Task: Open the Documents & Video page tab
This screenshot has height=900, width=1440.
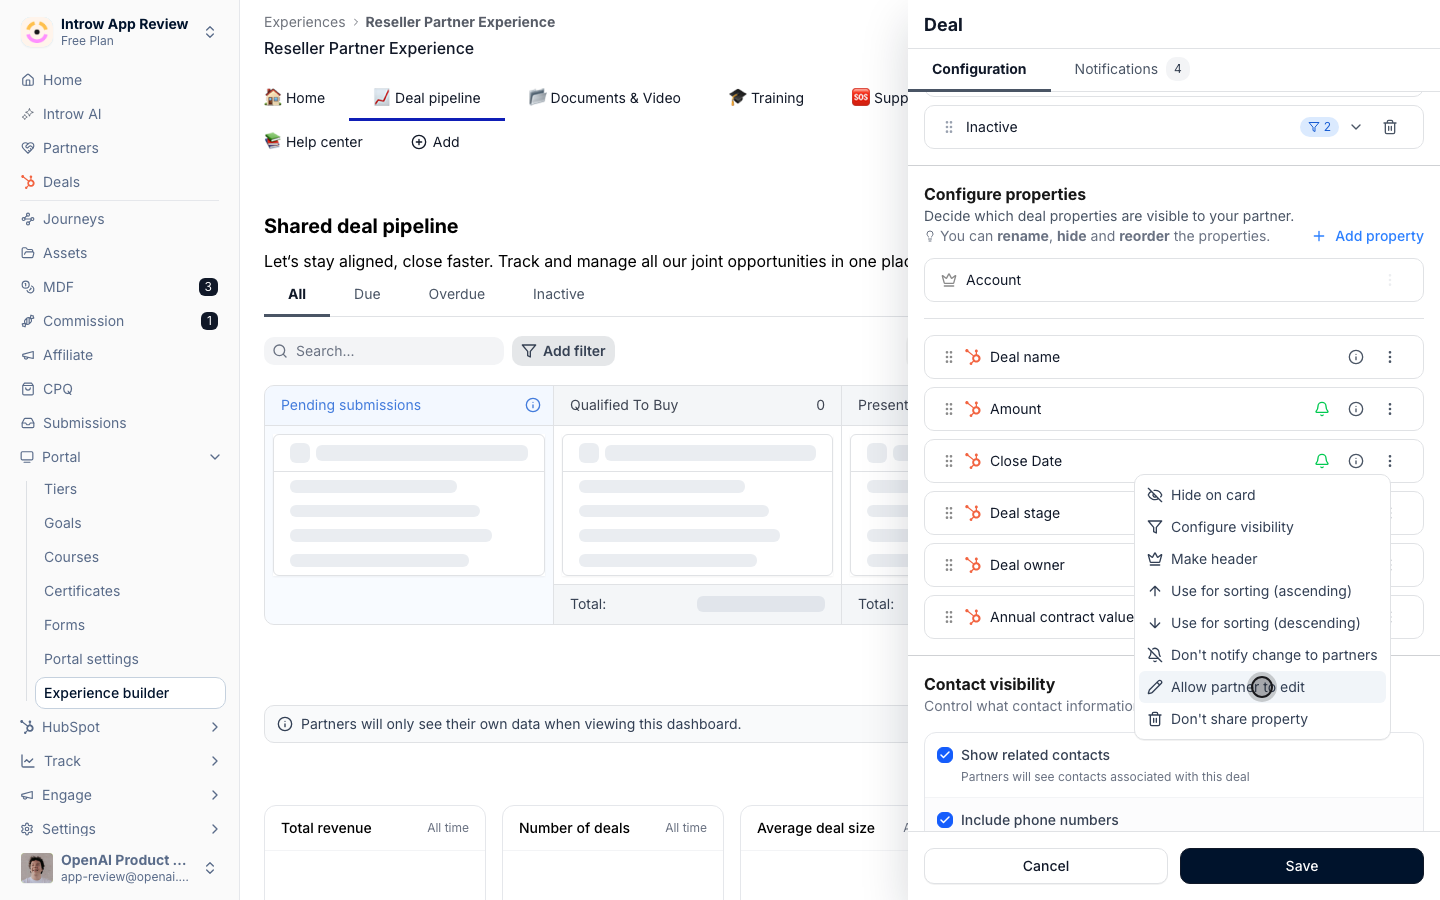Action: click(605, 98)
